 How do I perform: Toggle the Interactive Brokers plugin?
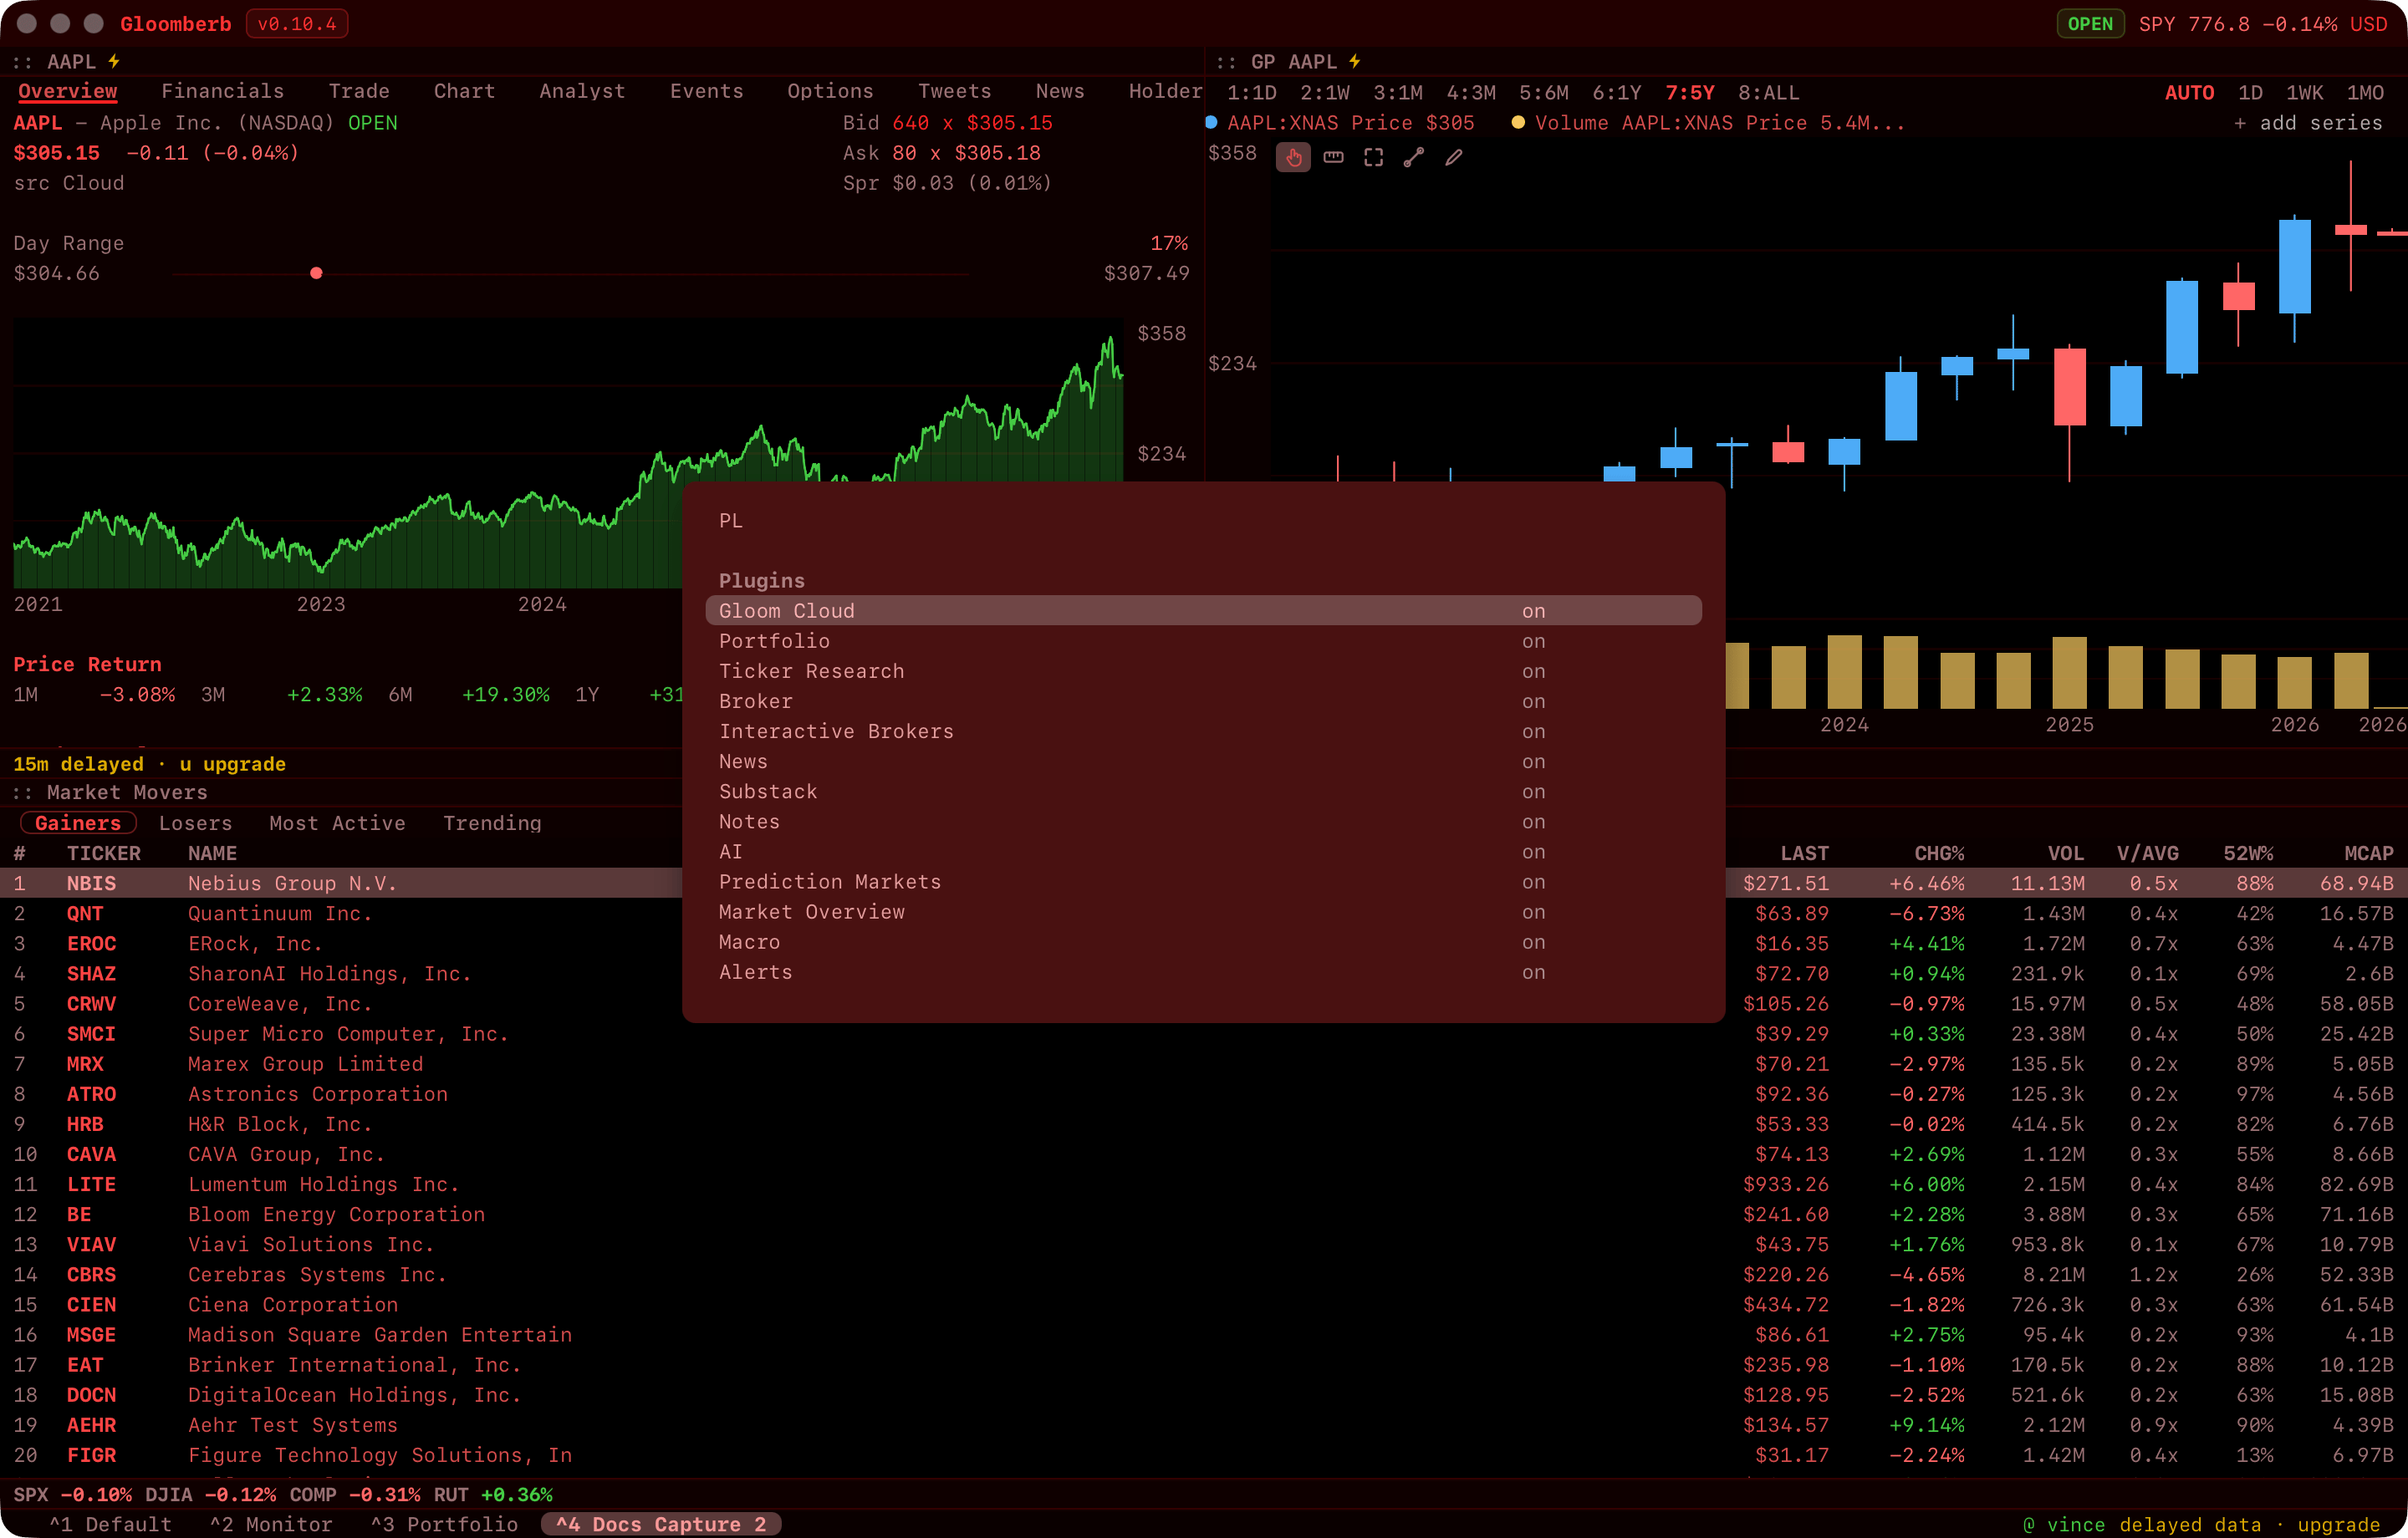coord(1203,731)
